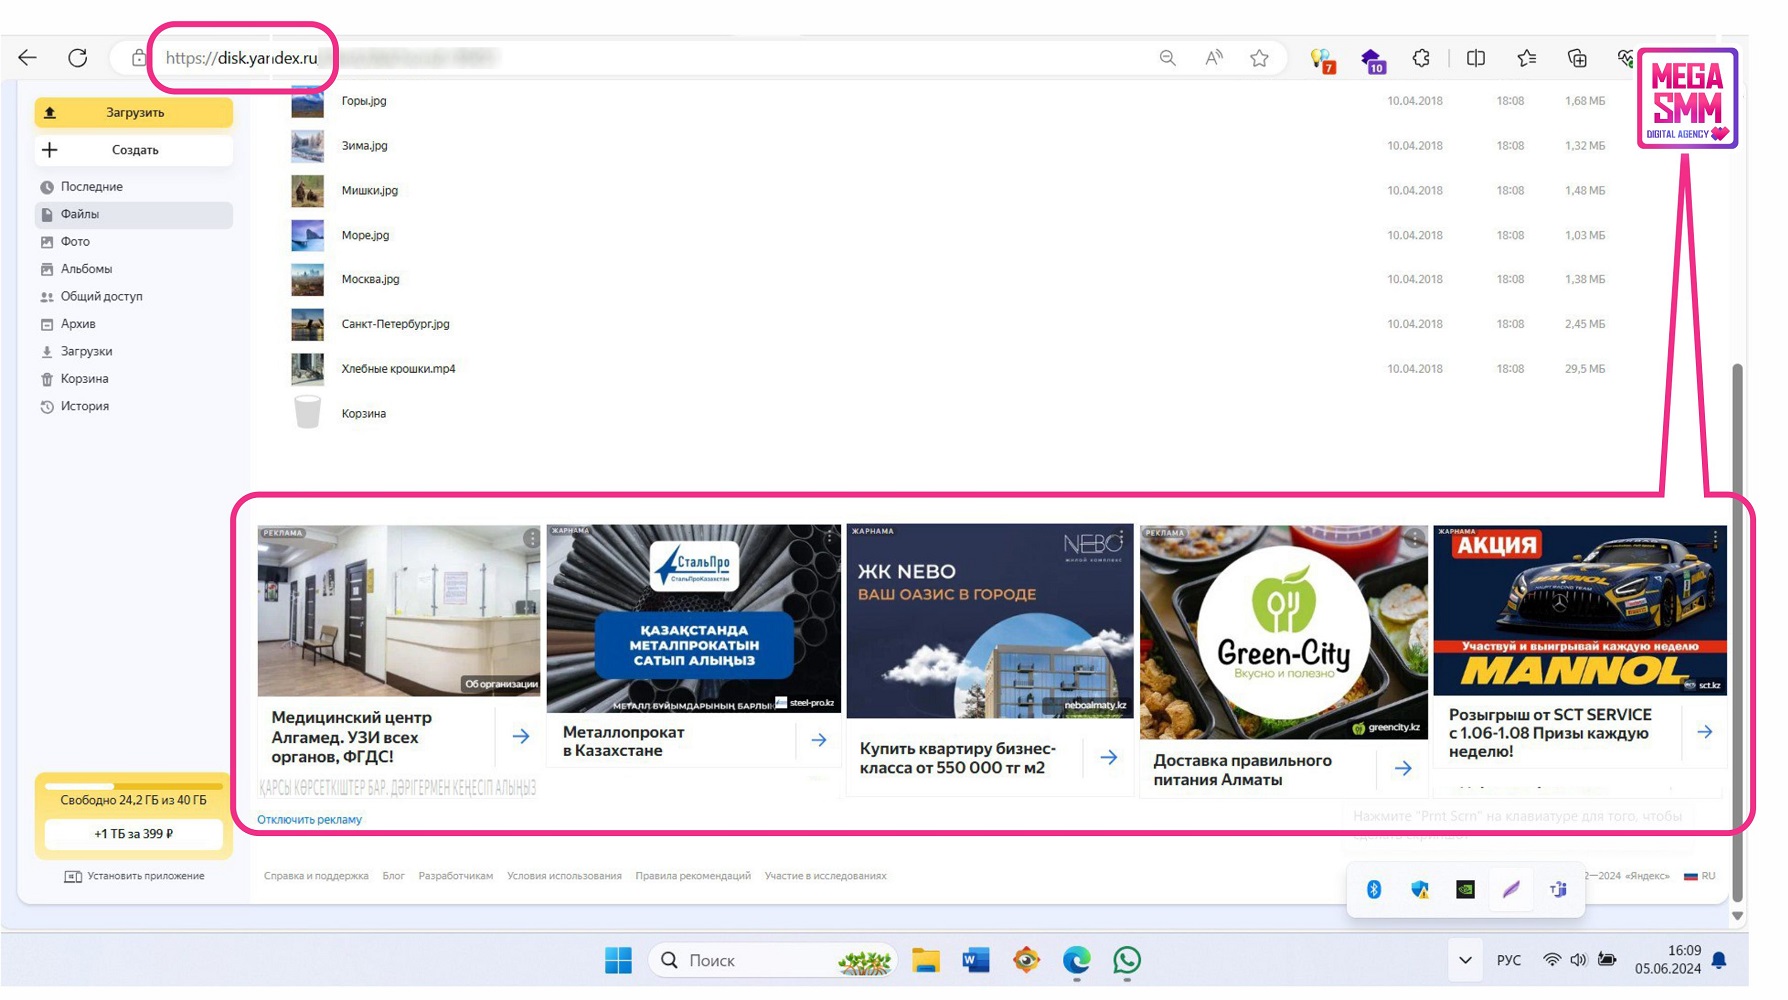Open WhatsApp from the taskbar
The width and height of the screenshot is (1788, 1000).
pyautogui.click(x=1127, y=961)
